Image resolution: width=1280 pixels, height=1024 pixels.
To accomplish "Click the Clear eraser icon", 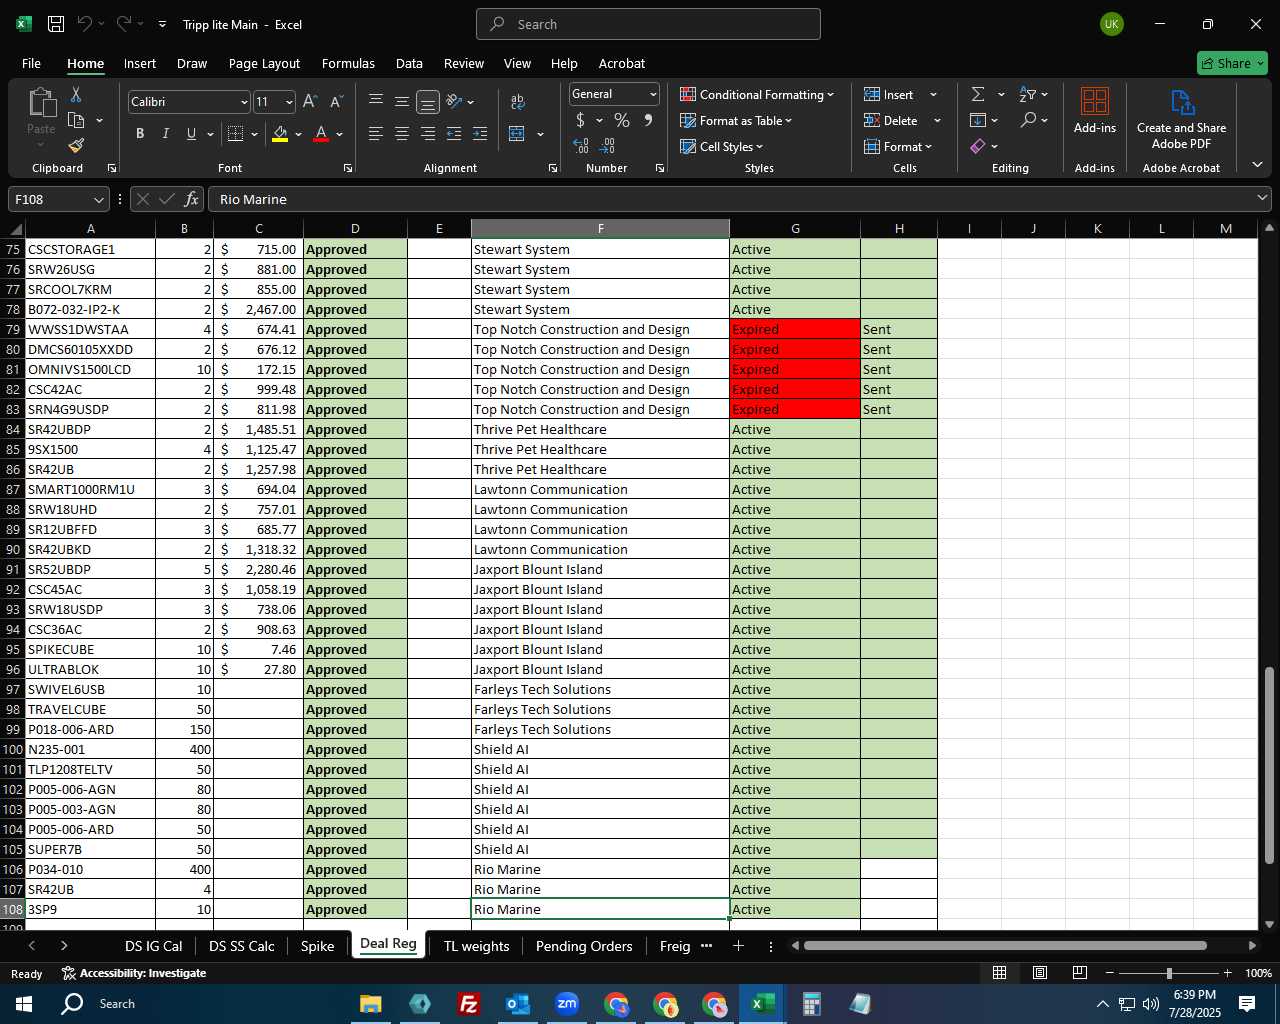I will pyautogui.click(x=978, y=146).
